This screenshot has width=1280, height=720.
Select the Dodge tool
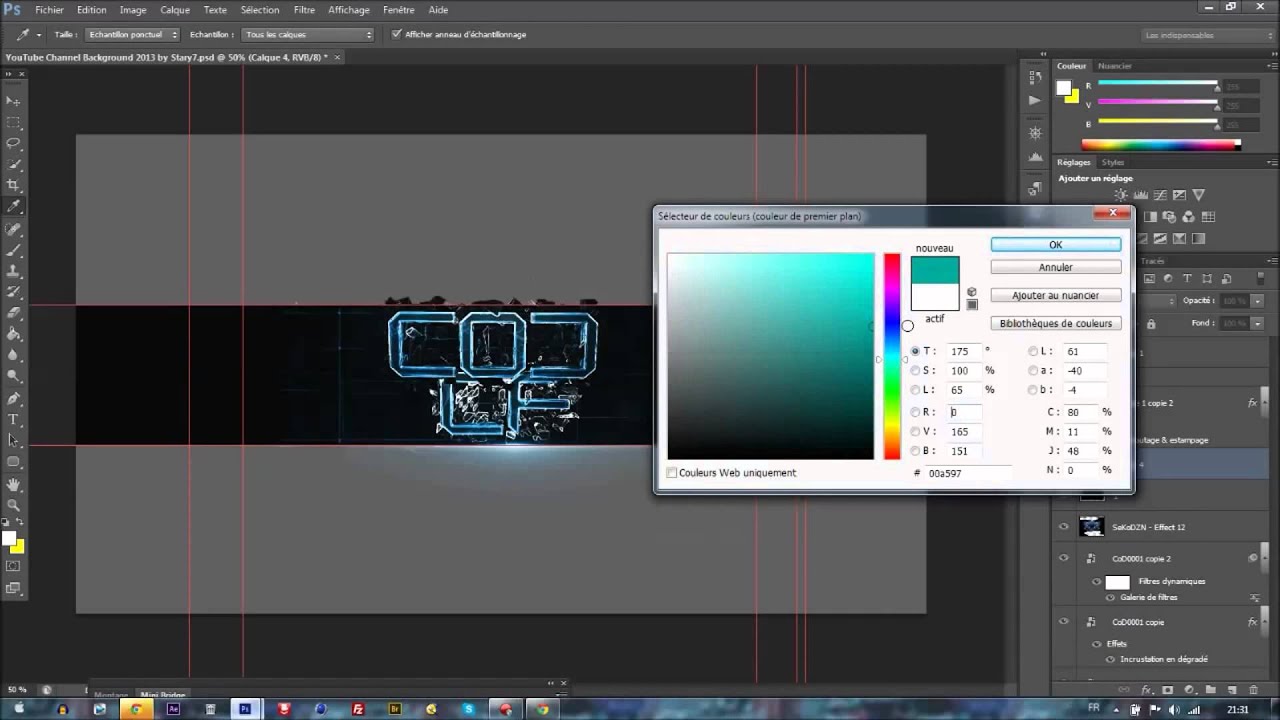14,376
